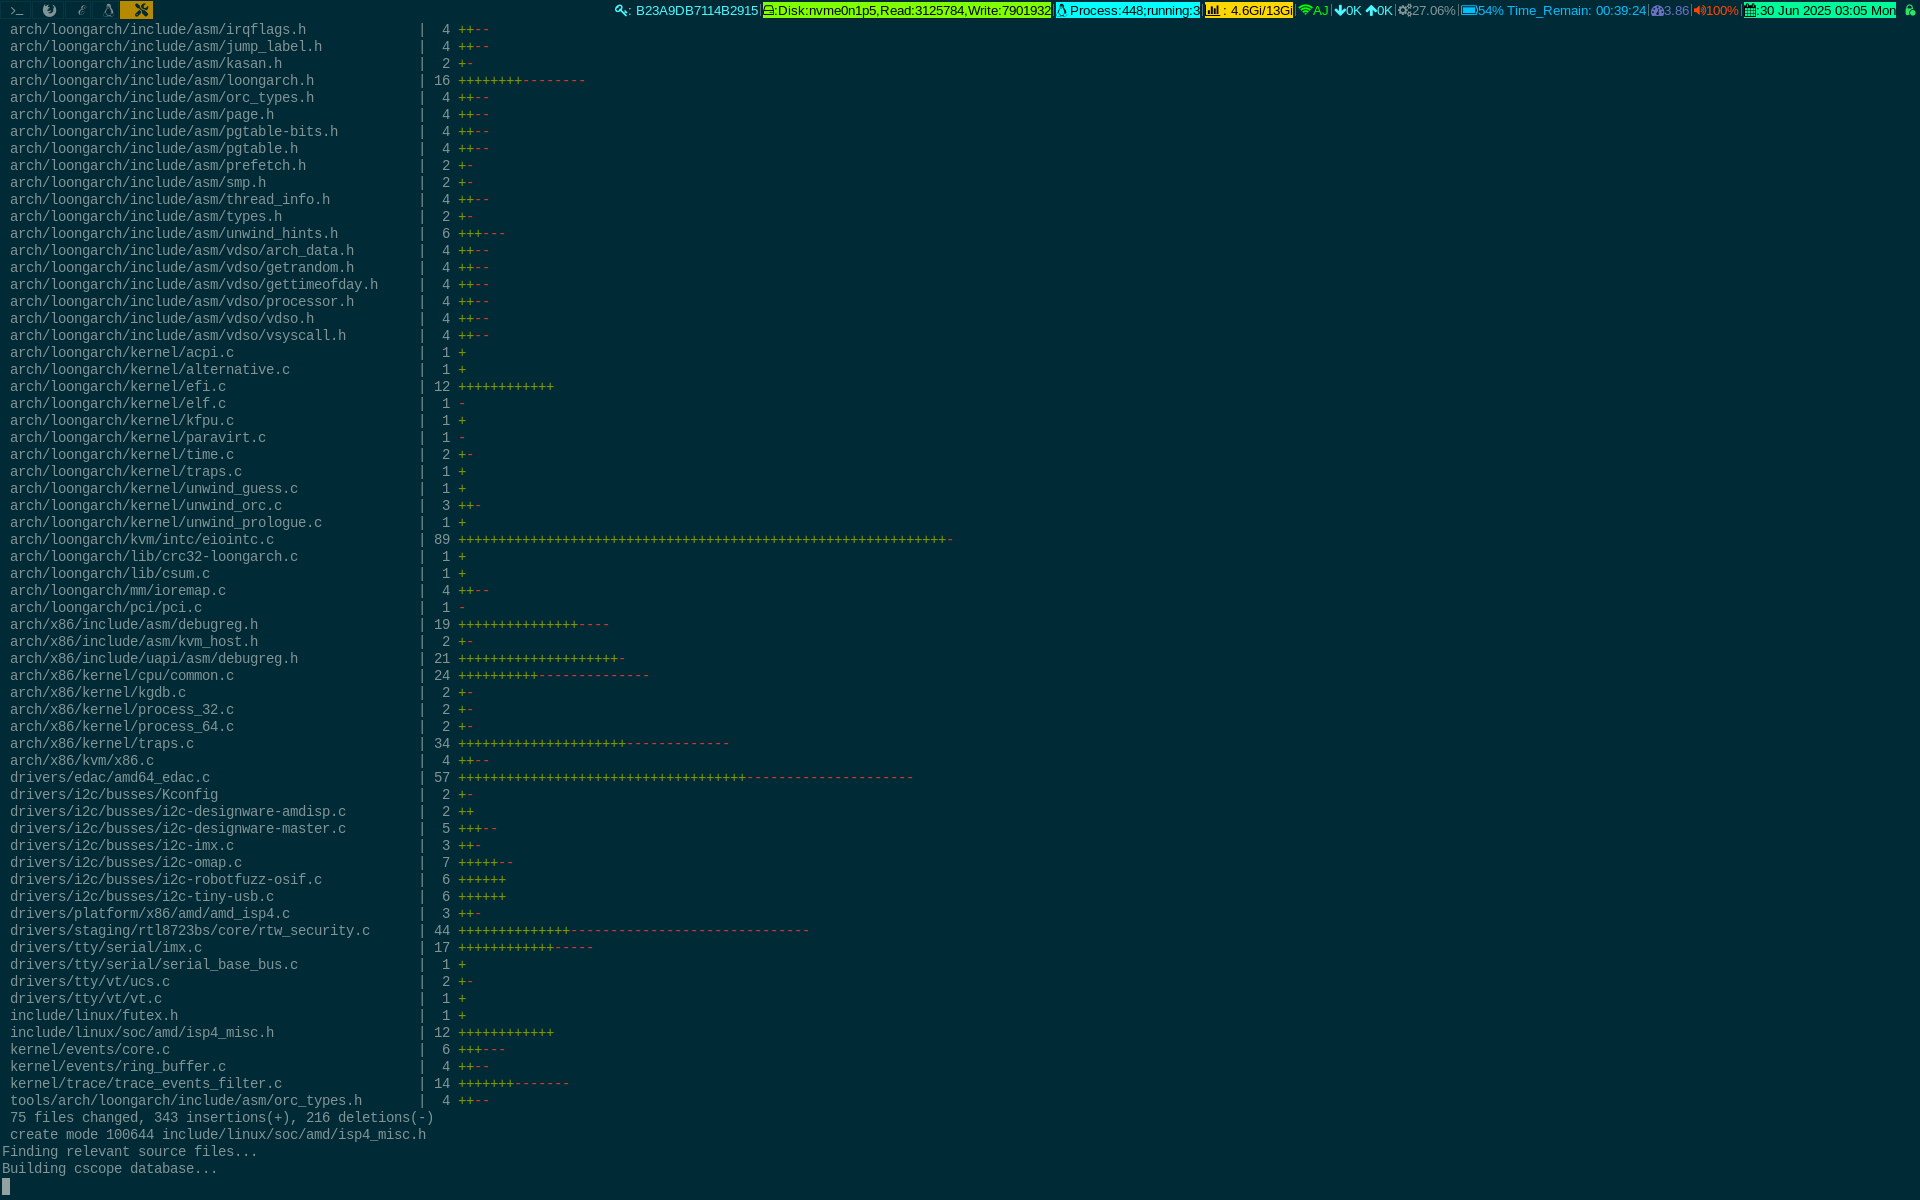
Task: Click arch/loongarch/include/asm/vdso/gettimeofday.h line
Action: [250, 285]
